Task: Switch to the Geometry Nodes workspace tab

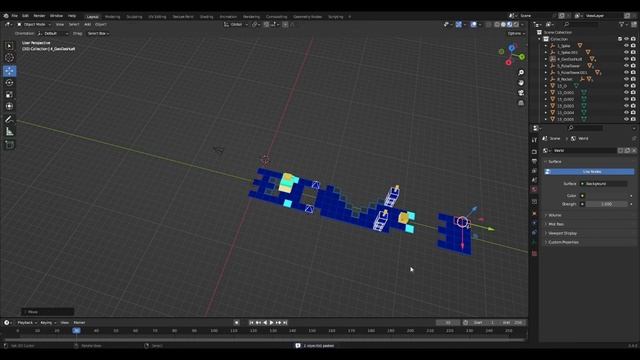Action: [x=307, y=17]
